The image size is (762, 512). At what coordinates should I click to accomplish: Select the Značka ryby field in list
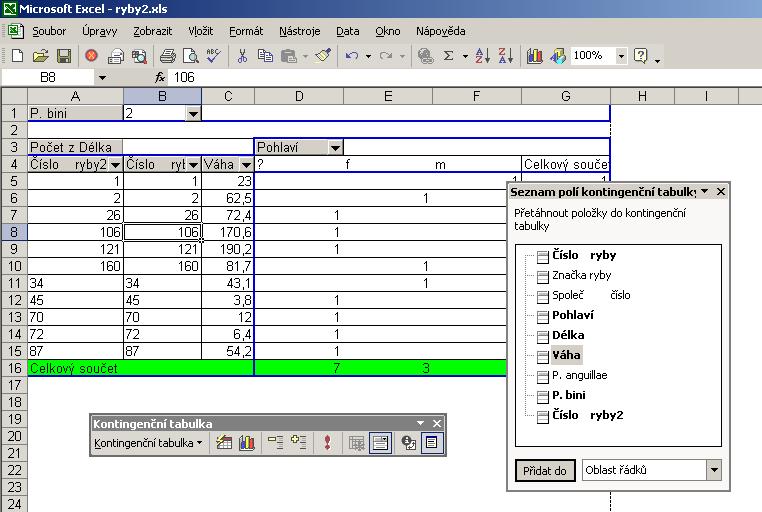(x=581, y=275)
